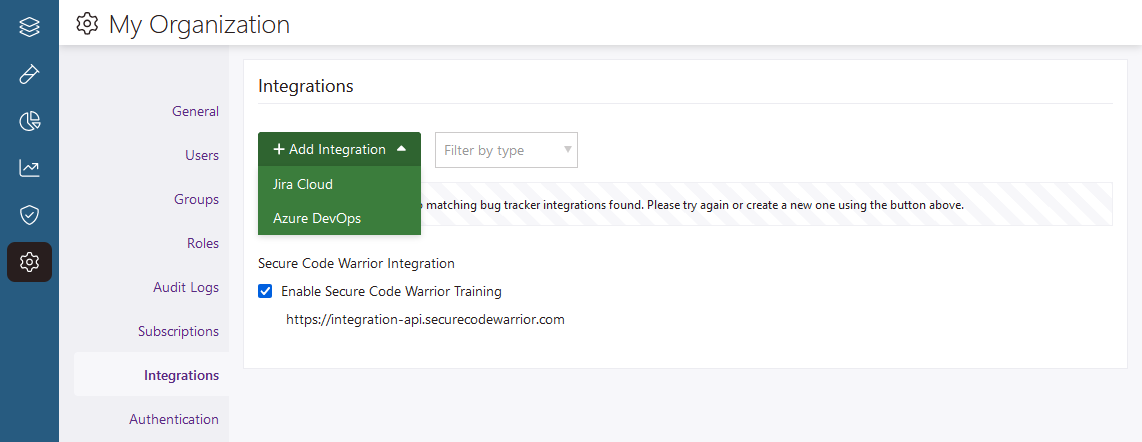Open the Users settings page
This screenshot has height=442, width=1142.
click(x=201, y=155)
